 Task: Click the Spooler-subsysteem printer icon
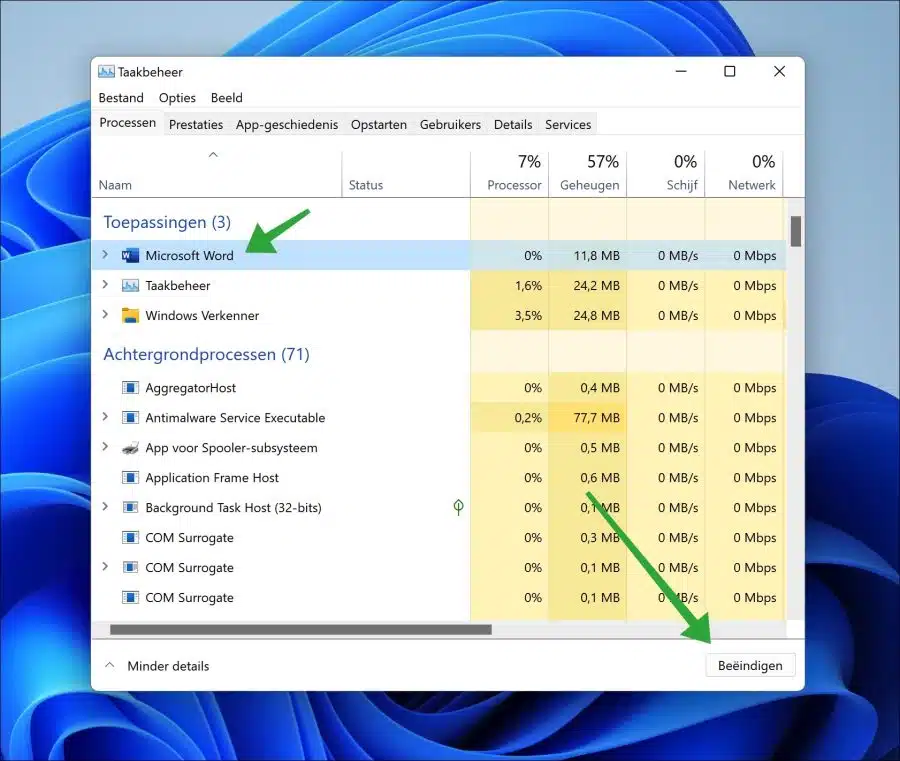click(x=130, y=448)
